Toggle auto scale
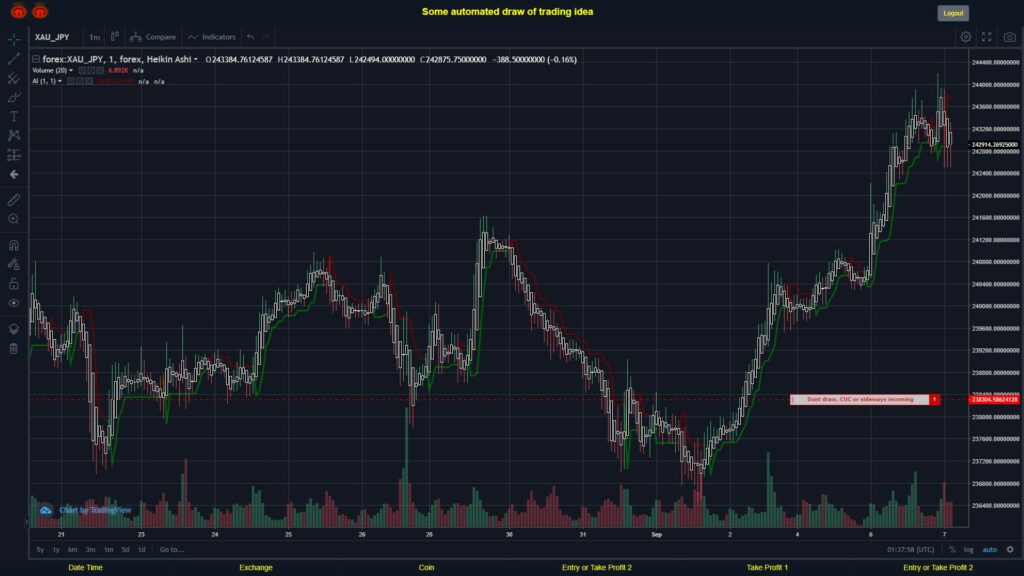1024x576 pixels. pos(990,550)
